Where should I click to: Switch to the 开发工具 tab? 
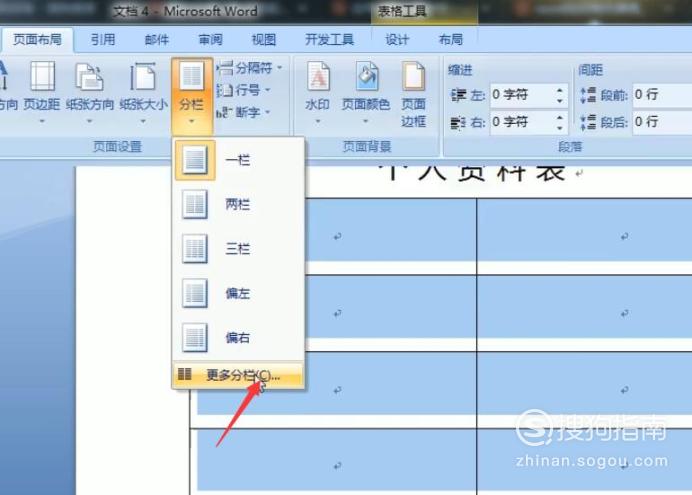(329, 40)
